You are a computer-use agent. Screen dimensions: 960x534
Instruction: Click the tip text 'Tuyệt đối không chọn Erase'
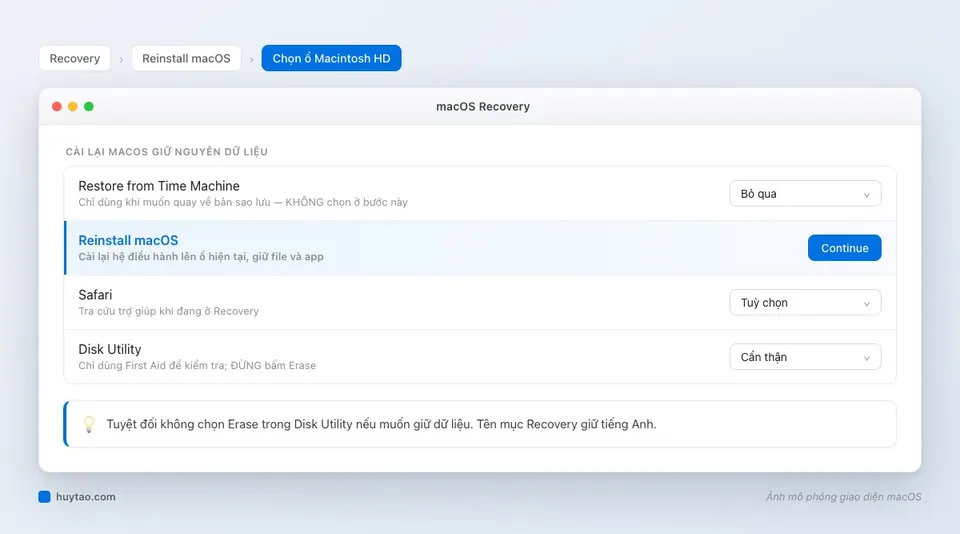[x=182, y=424]
